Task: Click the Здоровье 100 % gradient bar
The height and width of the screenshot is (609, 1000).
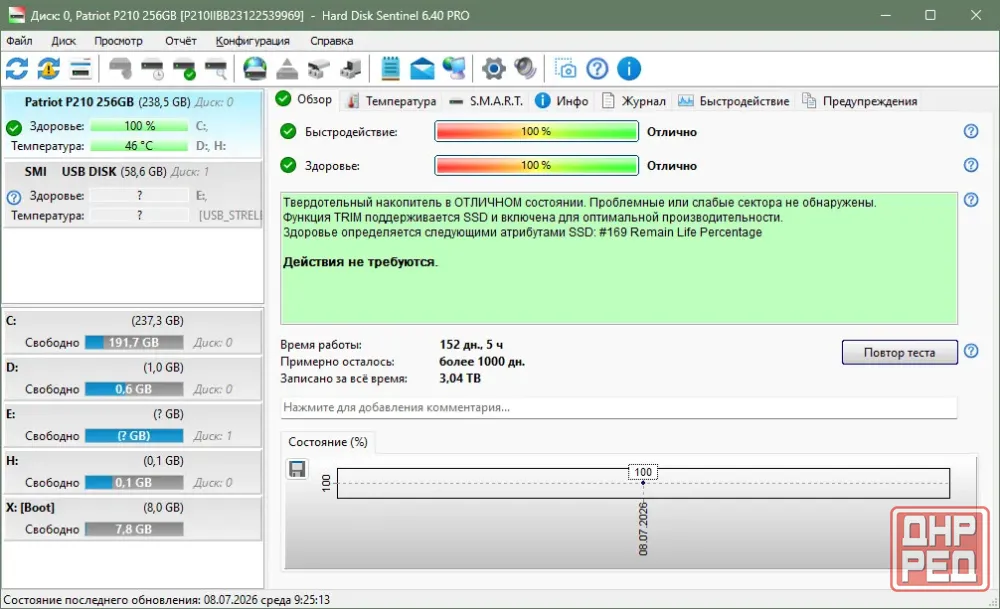Action: 536,165
